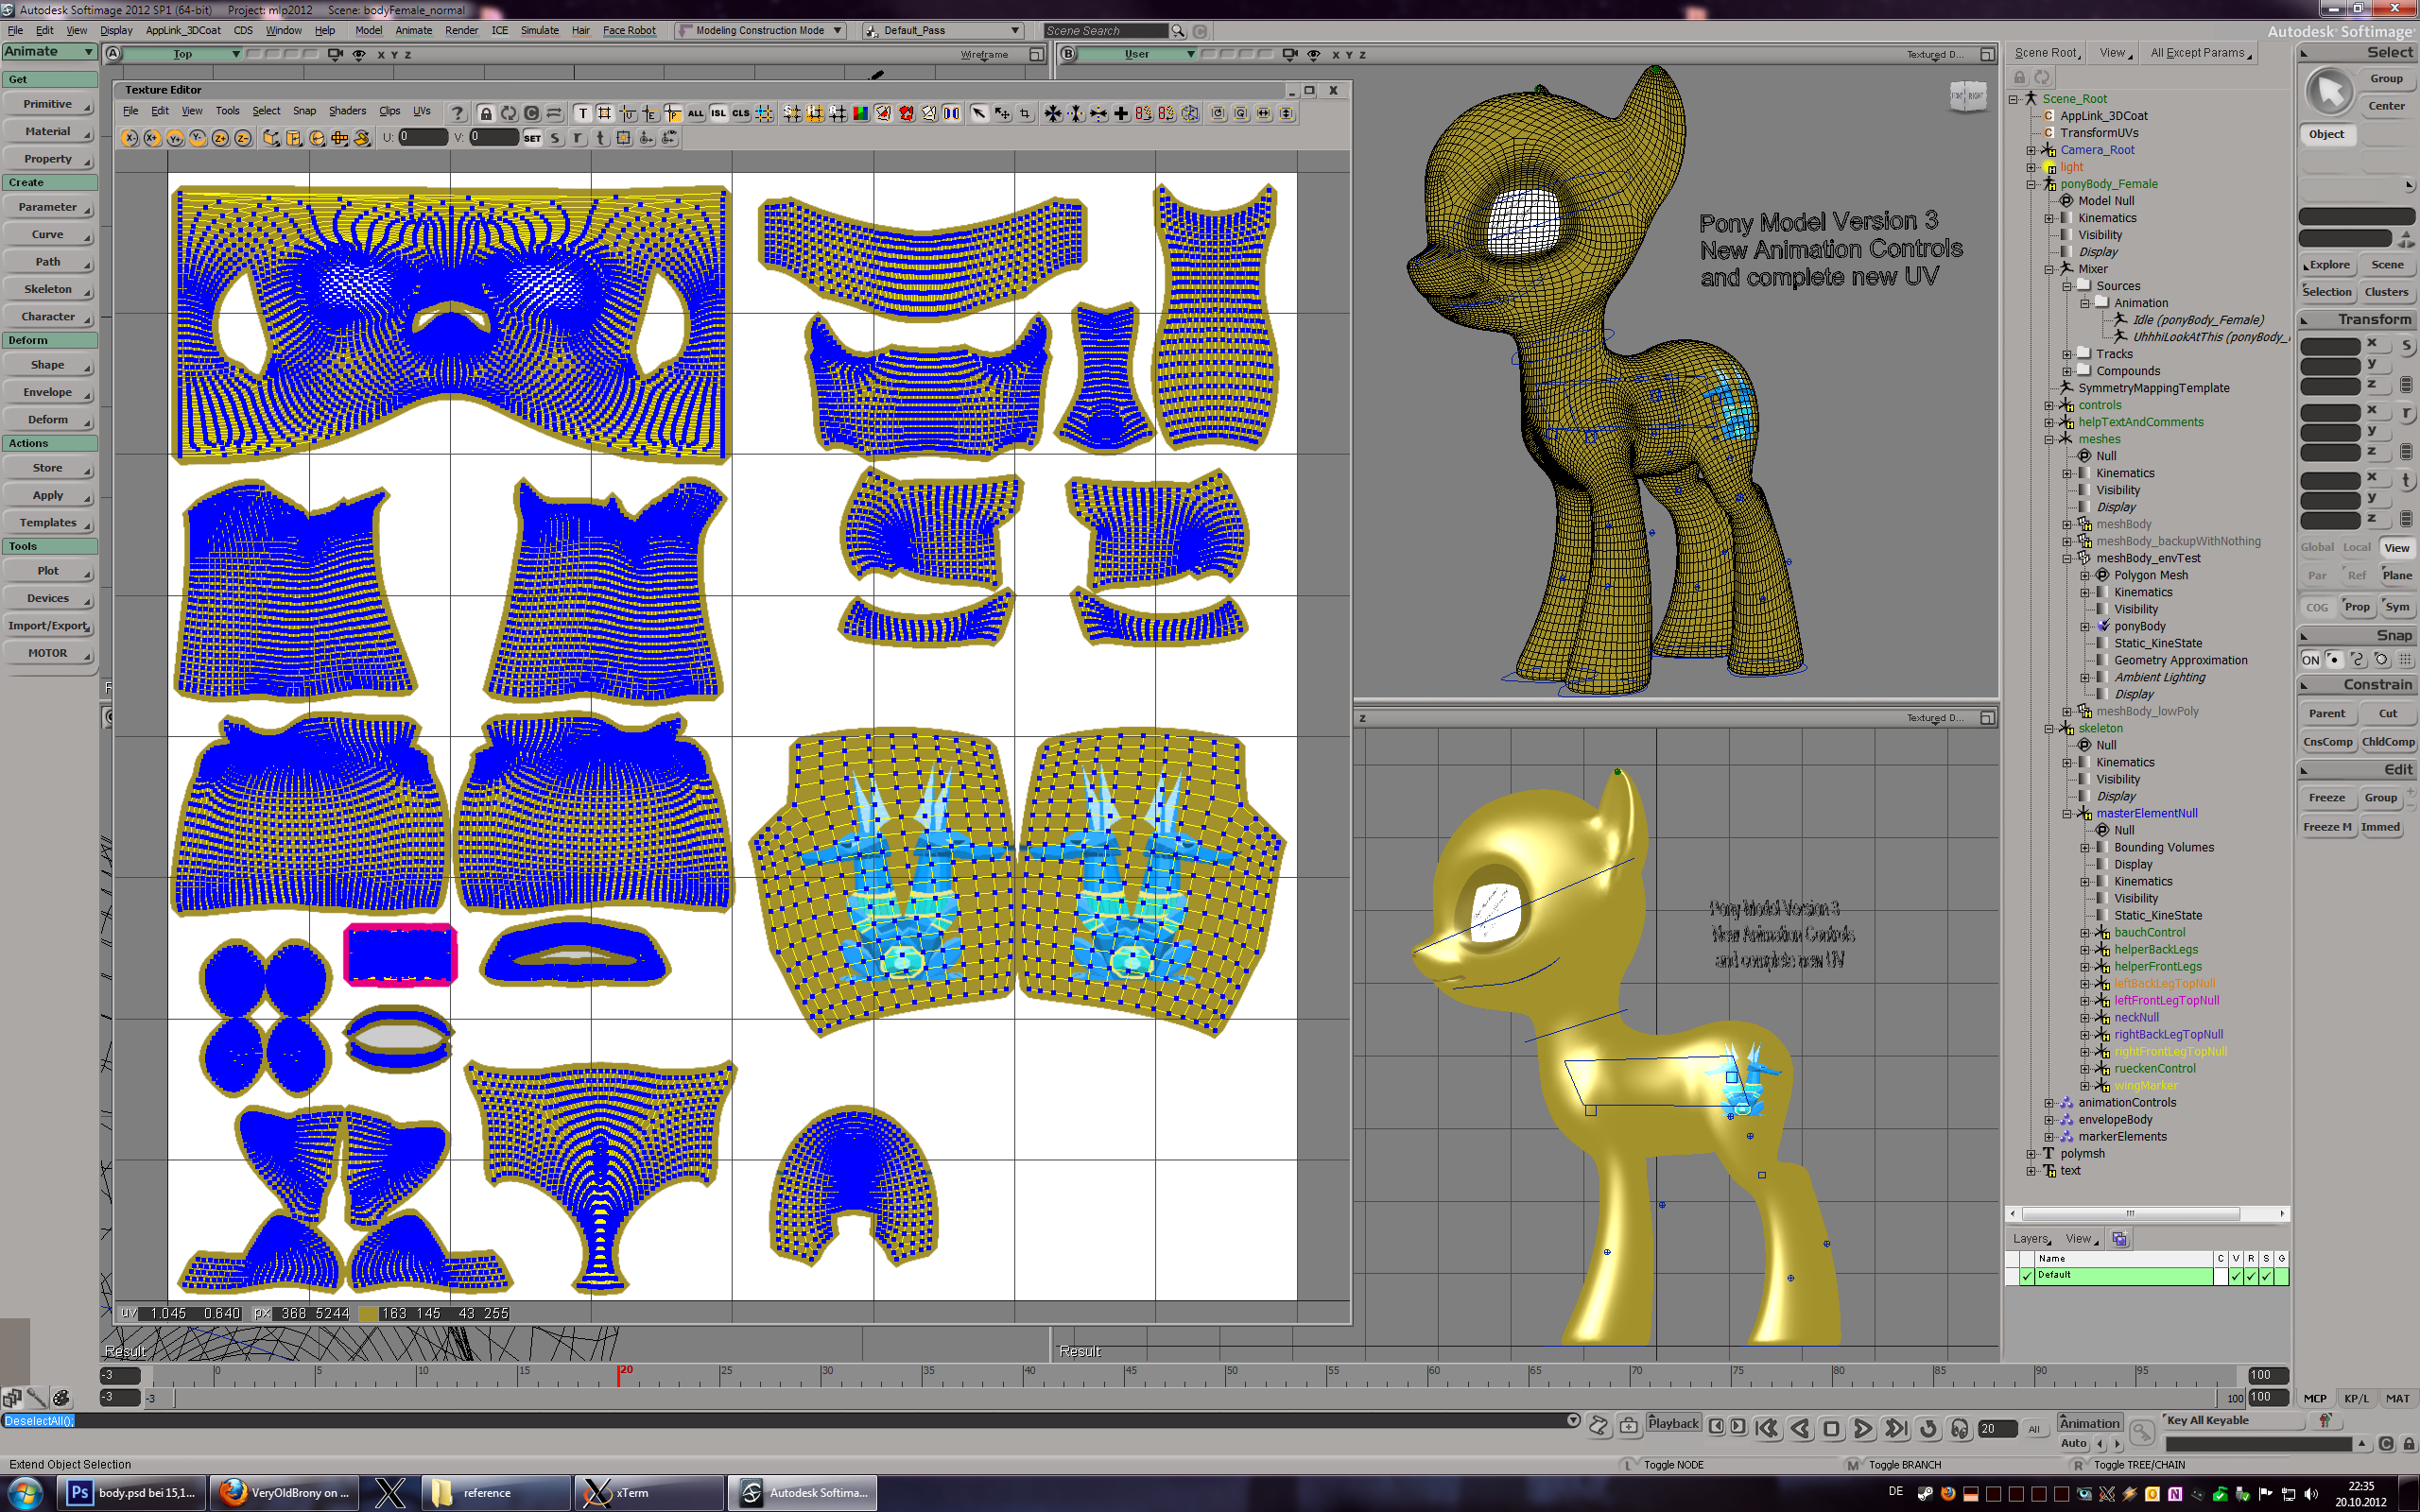The image size is (2420, 1512).
Task: Open the Shaders menu in Texture Editor
Action: click(x=347, y=111)
